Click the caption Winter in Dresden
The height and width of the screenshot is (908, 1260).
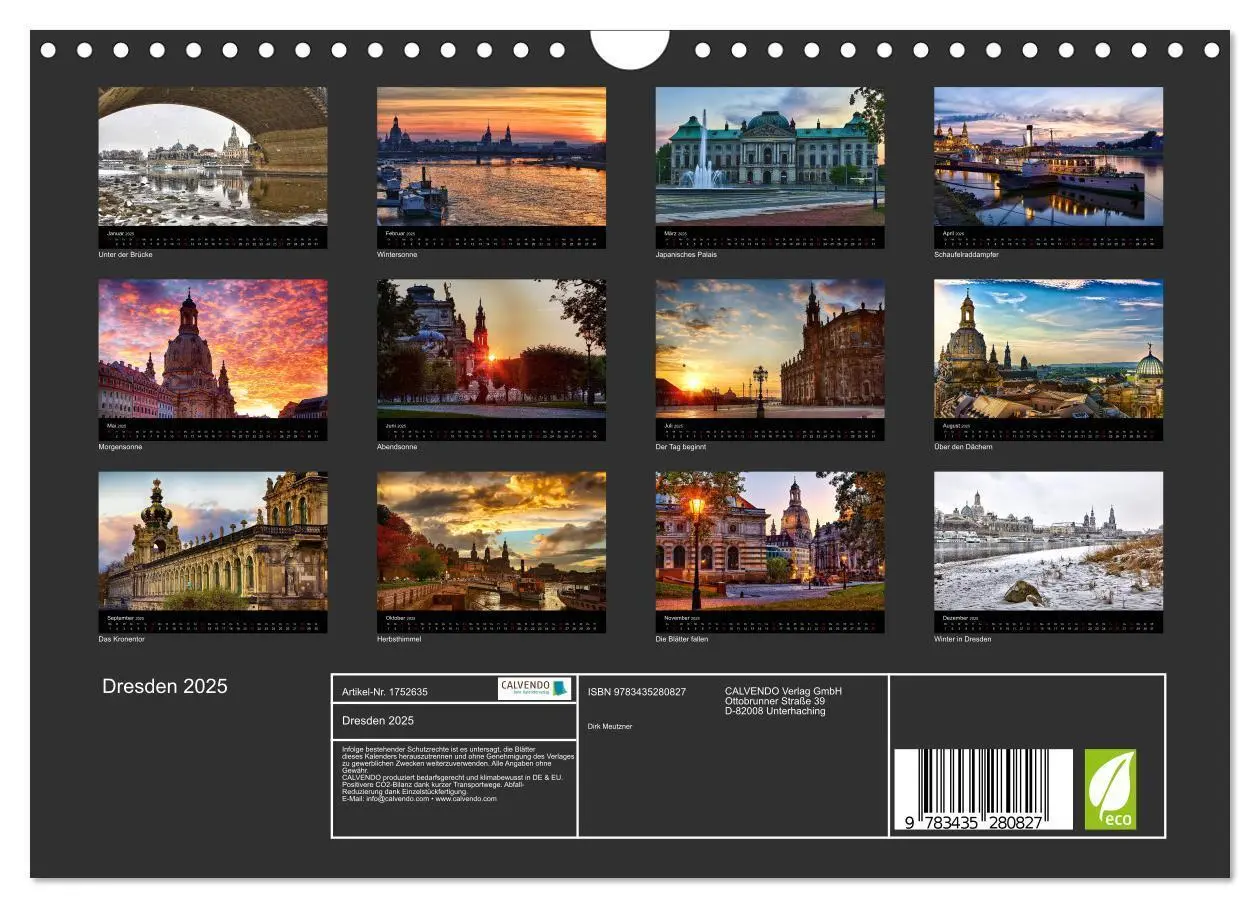963,639
